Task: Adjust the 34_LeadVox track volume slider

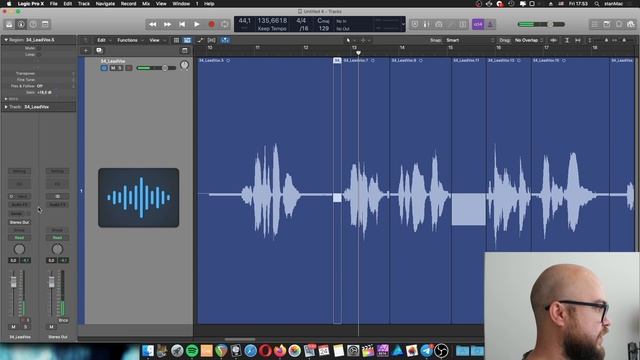Action: (156, 68)
